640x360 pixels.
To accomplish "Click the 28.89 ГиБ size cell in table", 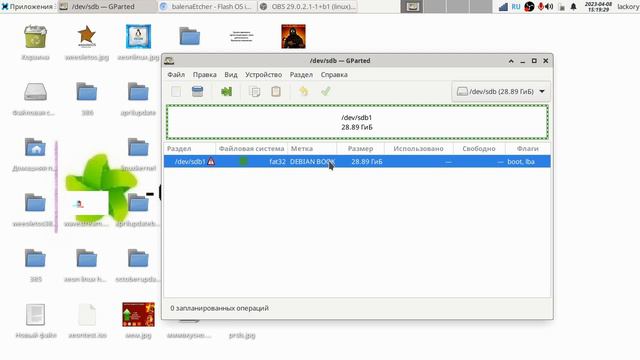I will (367, 162).
